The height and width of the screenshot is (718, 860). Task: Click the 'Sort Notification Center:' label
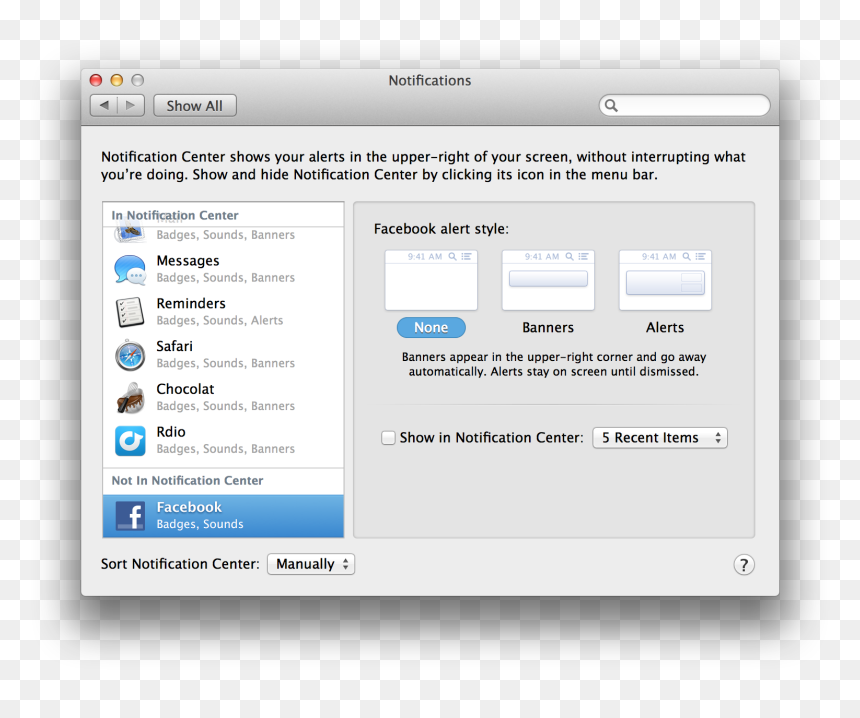180,564
